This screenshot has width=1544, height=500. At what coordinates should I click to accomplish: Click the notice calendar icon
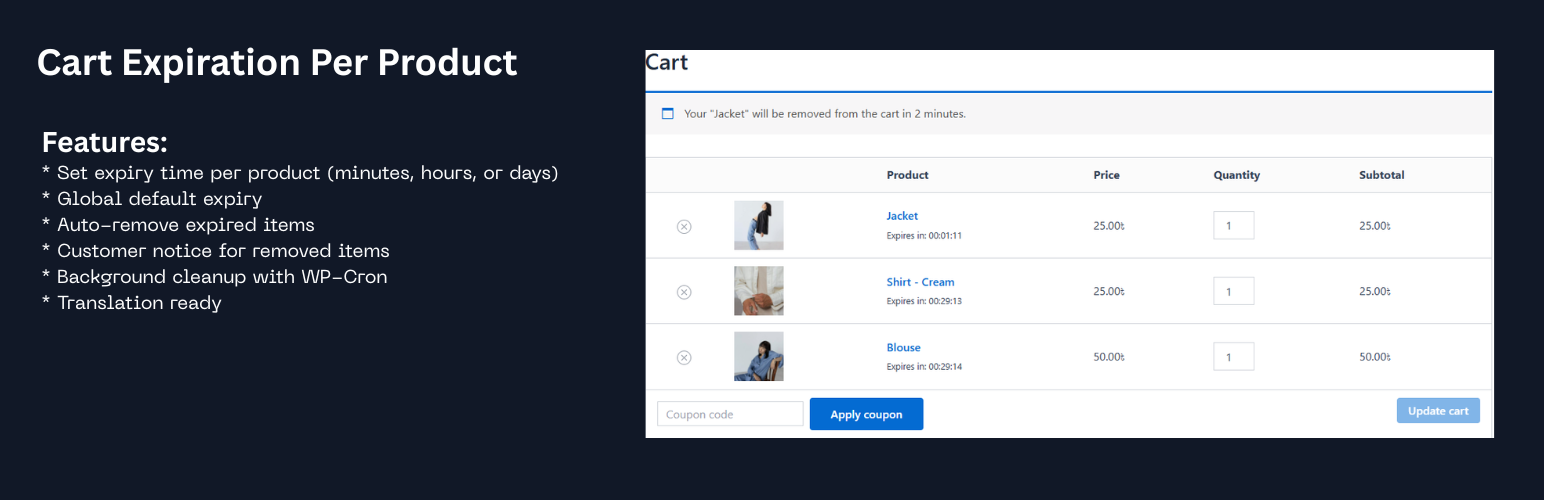(x=668, y=114)
